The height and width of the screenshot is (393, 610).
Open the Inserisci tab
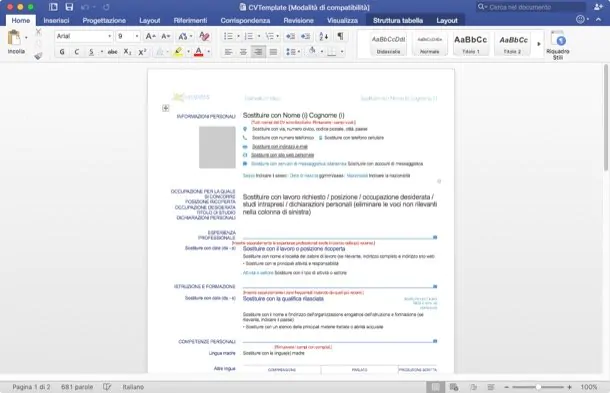tap(56, 20)
